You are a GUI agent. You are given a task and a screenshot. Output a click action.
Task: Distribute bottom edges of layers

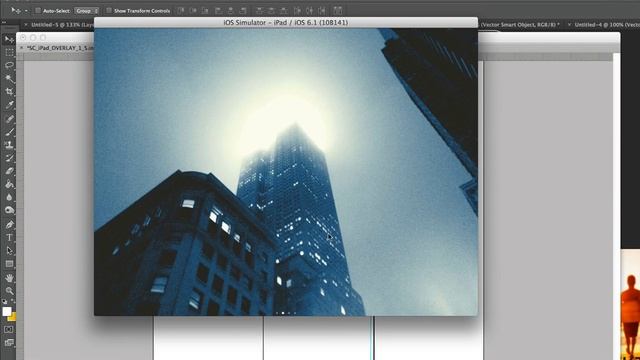tap(284, 11)
